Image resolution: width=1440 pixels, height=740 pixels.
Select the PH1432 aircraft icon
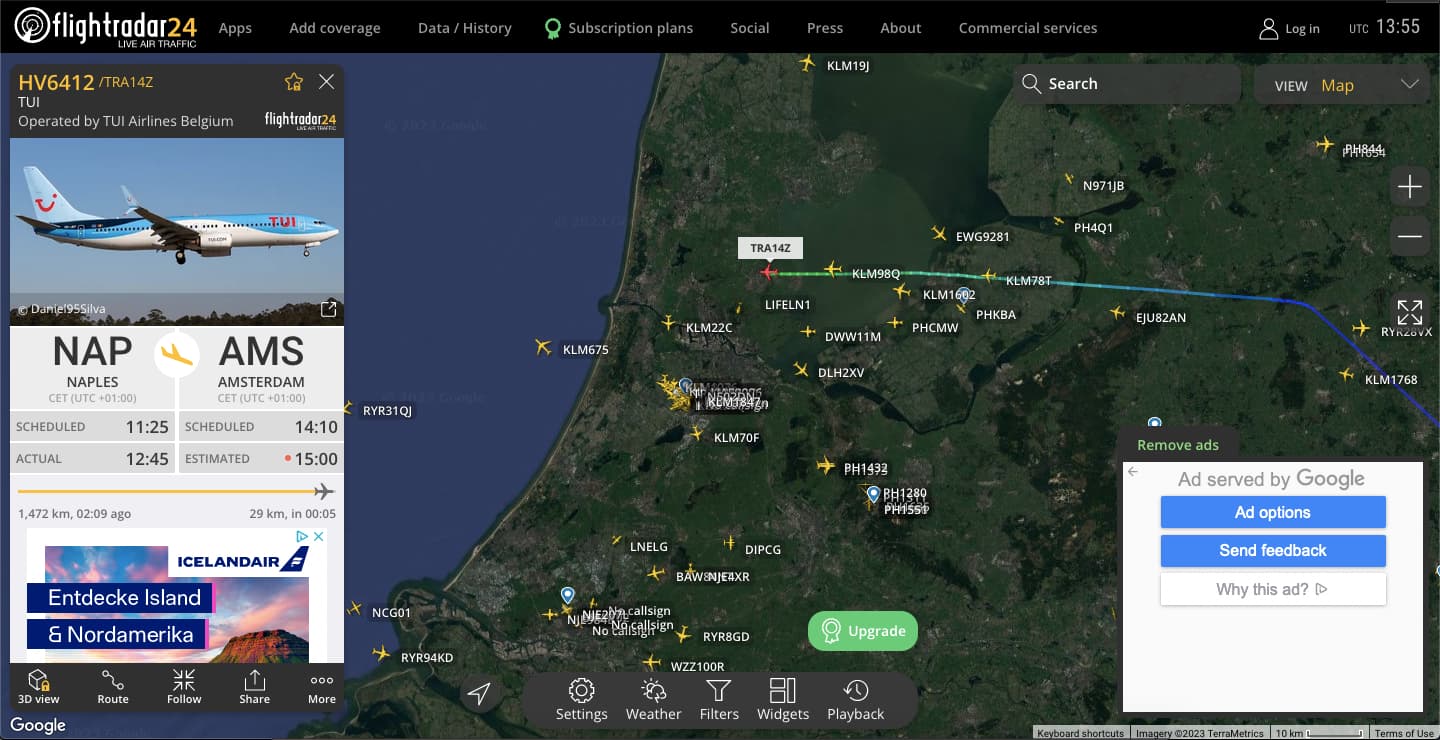[825, 465]
